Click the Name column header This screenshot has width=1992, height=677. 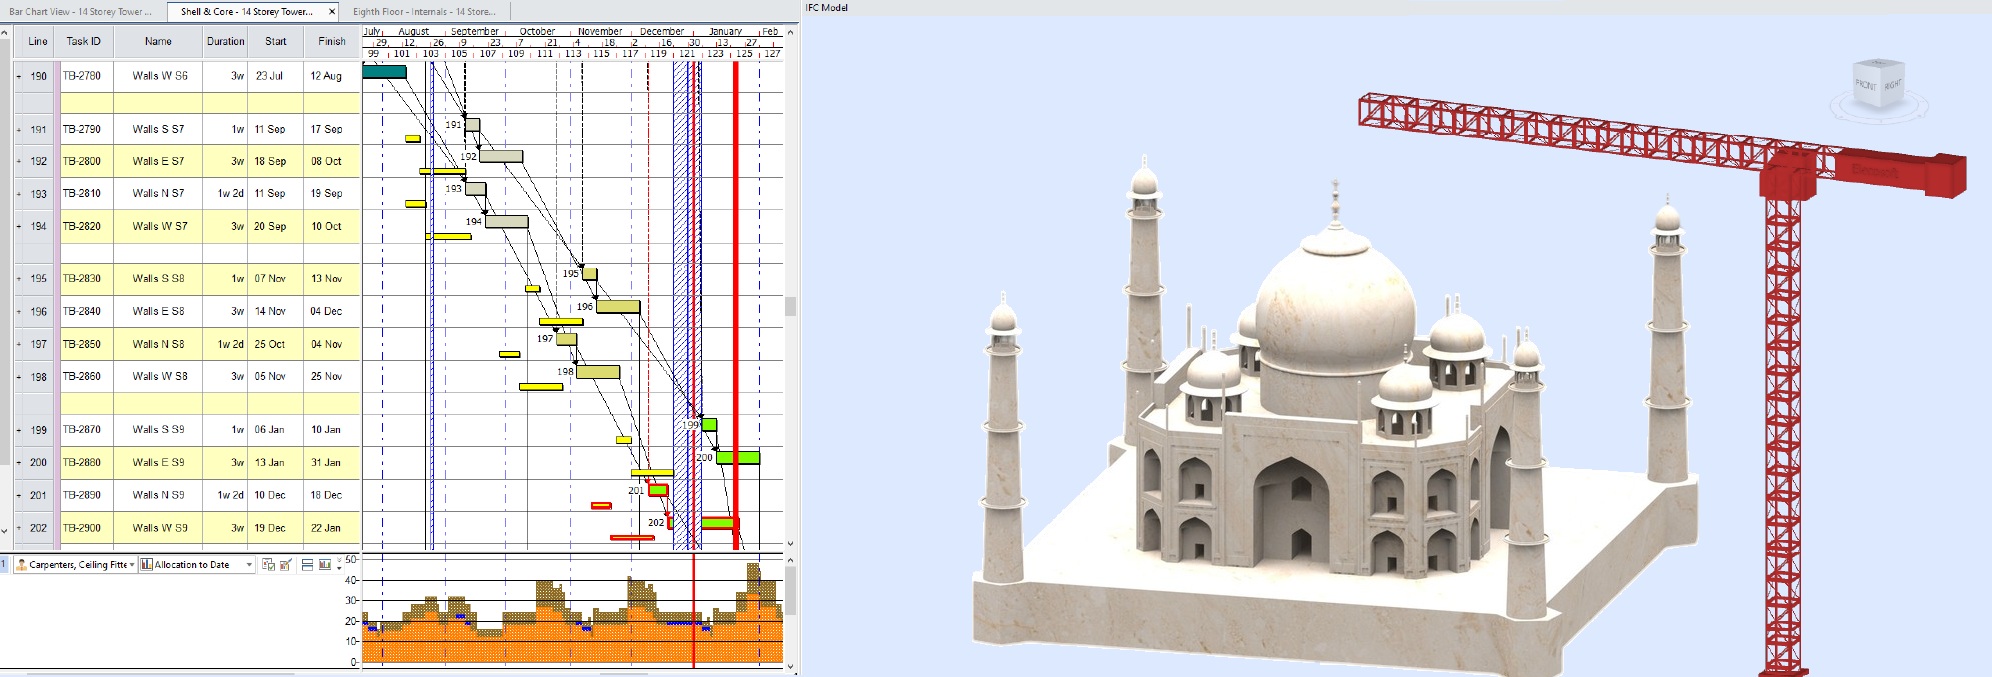tap(158, 41)
